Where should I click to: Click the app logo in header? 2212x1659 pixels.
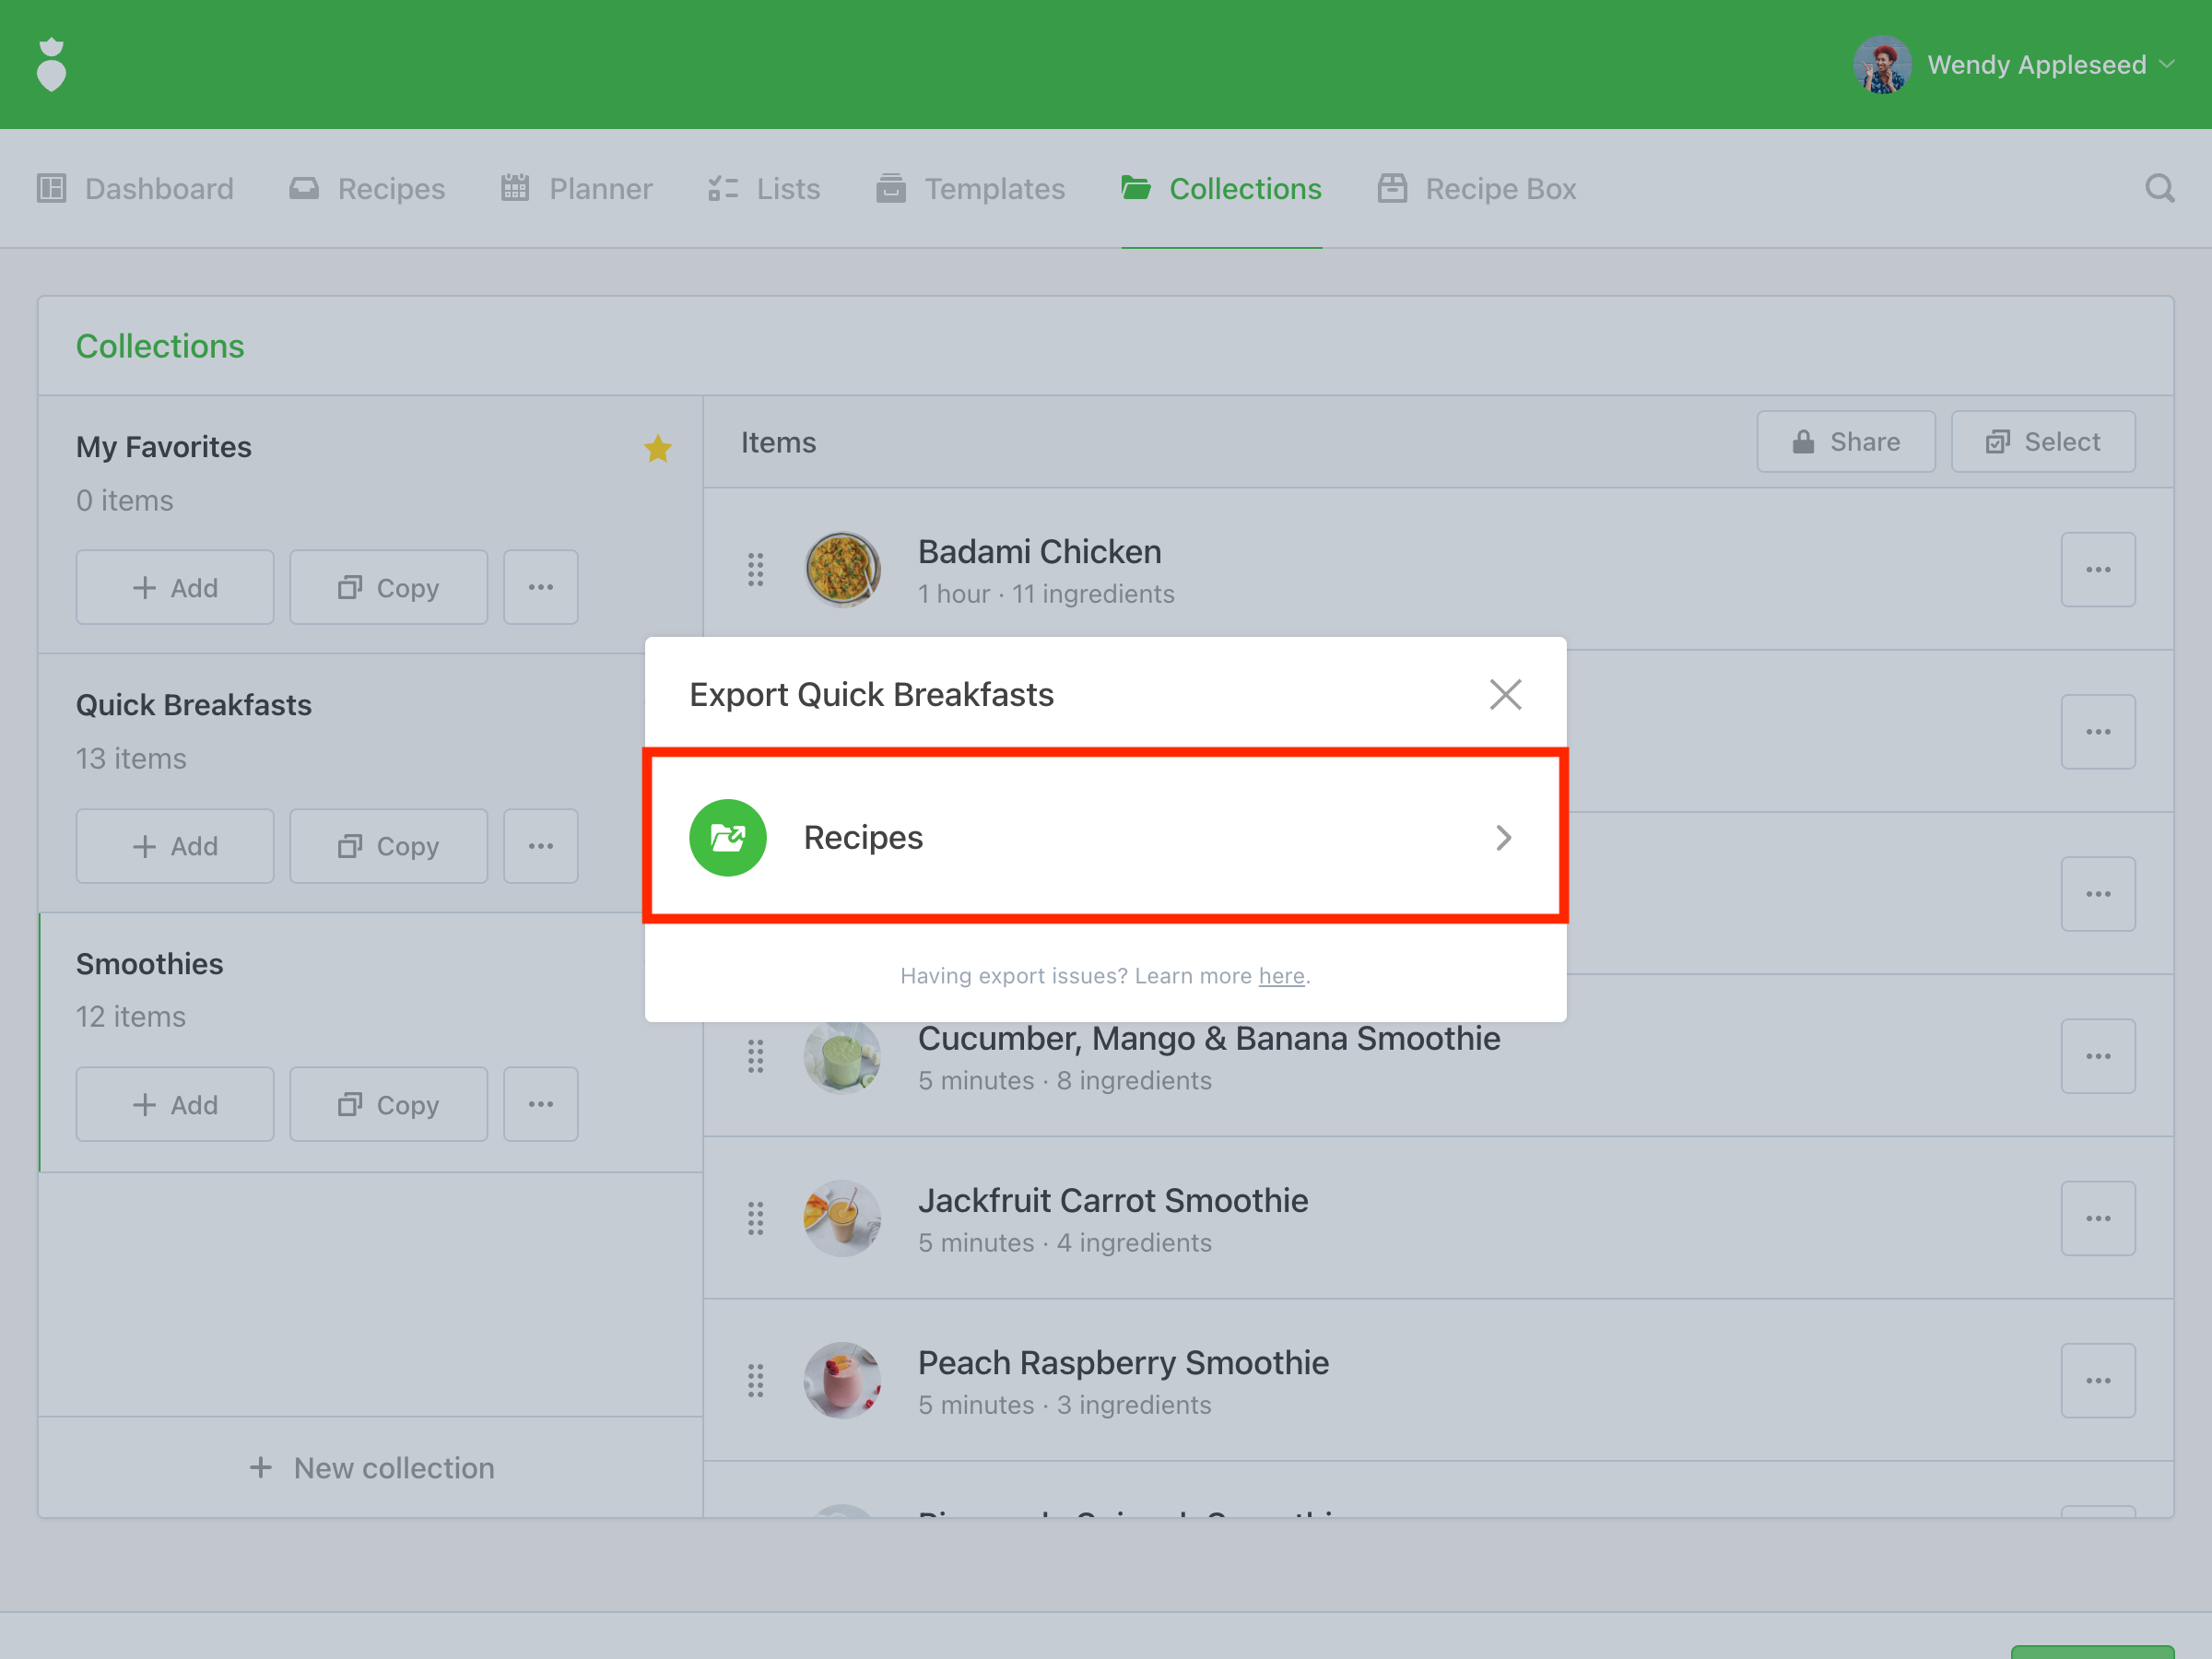click(x=51, y=65)
